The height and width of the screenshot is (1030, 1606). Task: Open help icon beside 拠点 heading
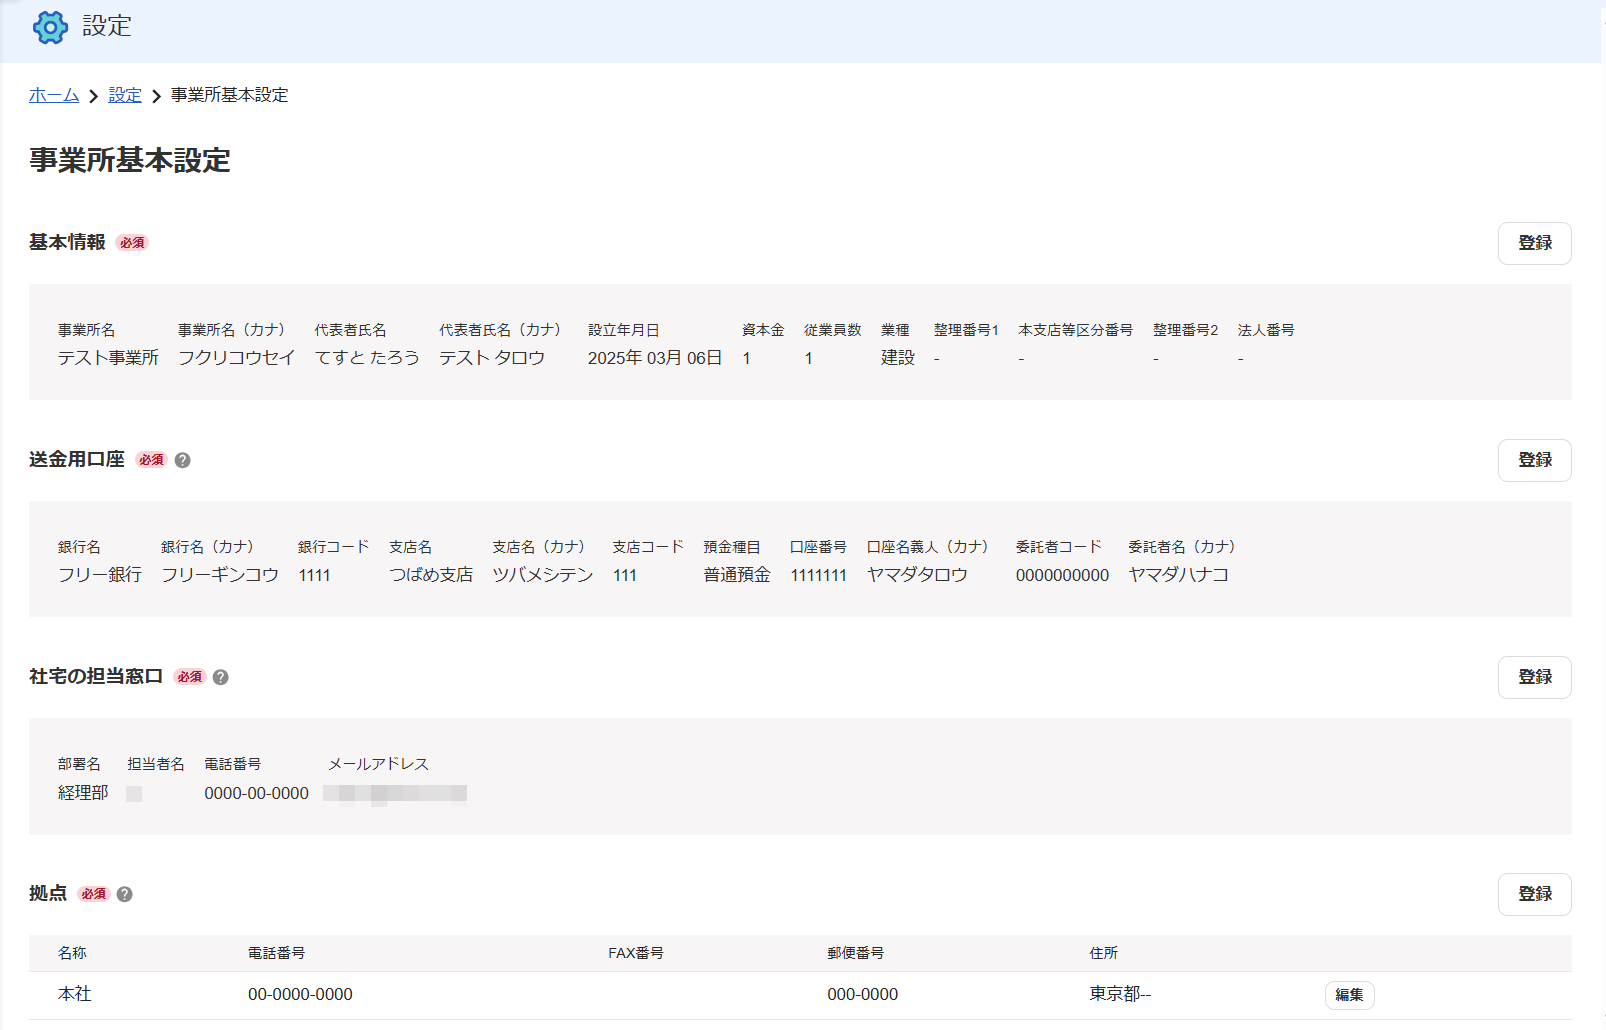[124, 894]
